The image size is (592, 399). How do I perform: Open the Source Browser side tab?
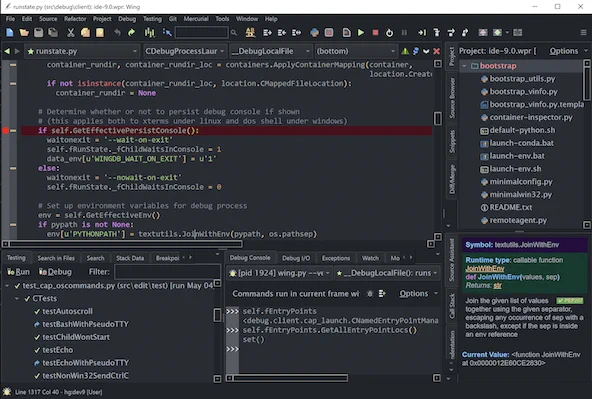(452, 98)
